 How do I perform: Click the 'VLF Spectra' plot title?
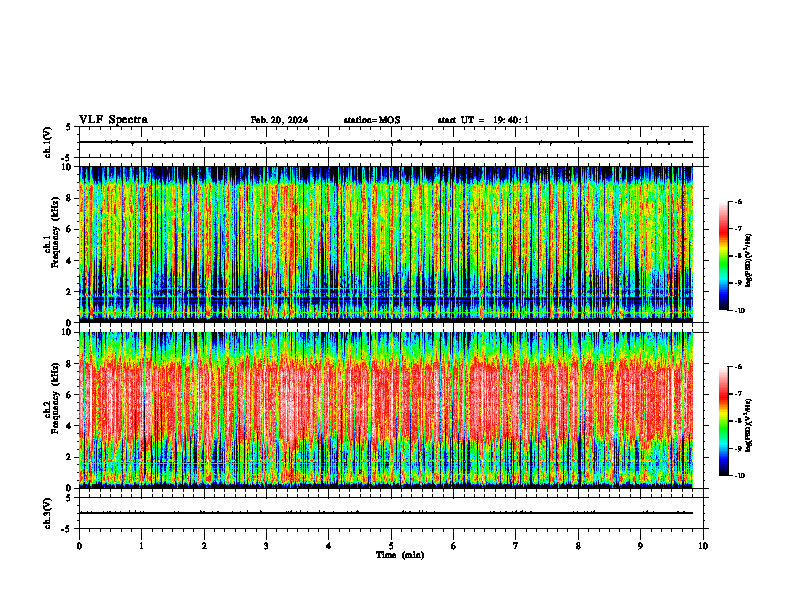point(113,120)
